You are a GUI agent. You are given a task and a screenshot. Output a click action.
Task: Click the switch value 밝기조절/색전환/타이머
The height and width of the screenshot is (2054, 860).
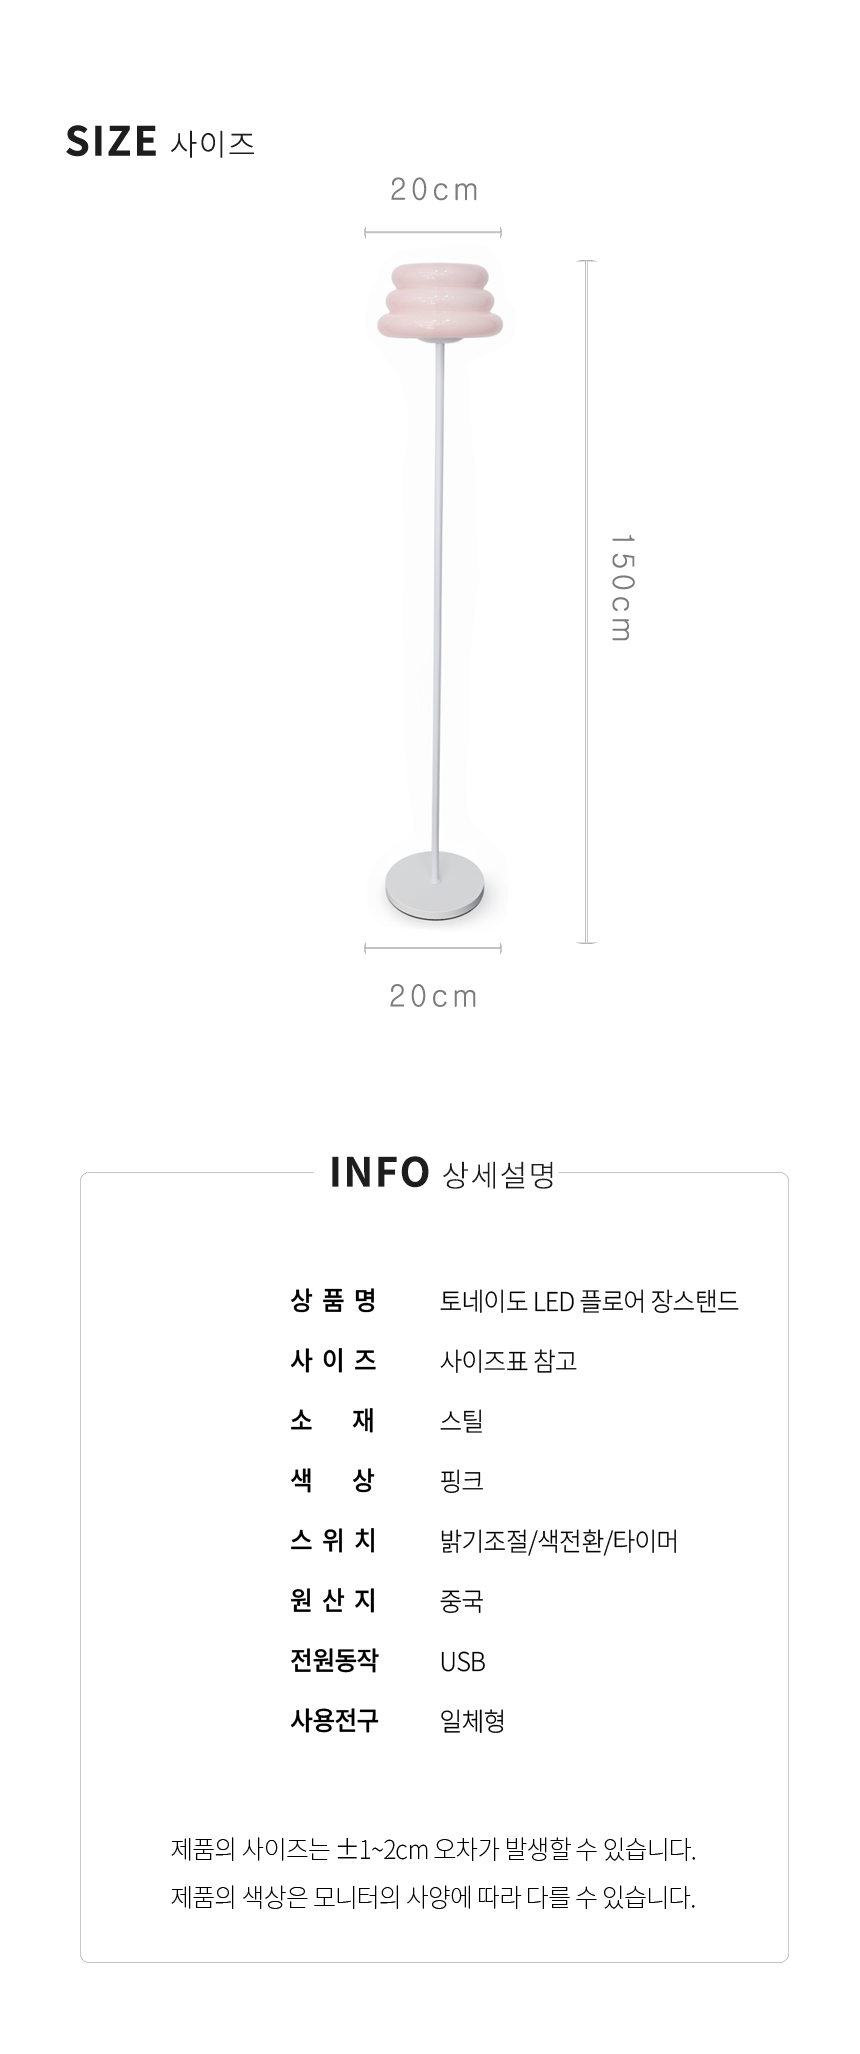tap(559, 1541)
